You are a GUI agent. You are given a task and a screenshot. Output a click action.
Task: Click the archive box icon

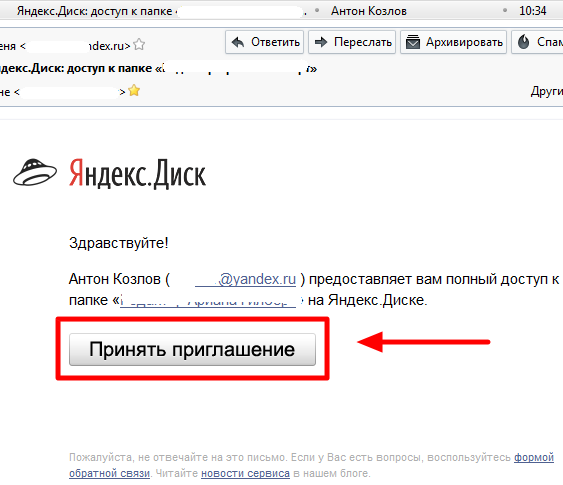coord(413,42)
